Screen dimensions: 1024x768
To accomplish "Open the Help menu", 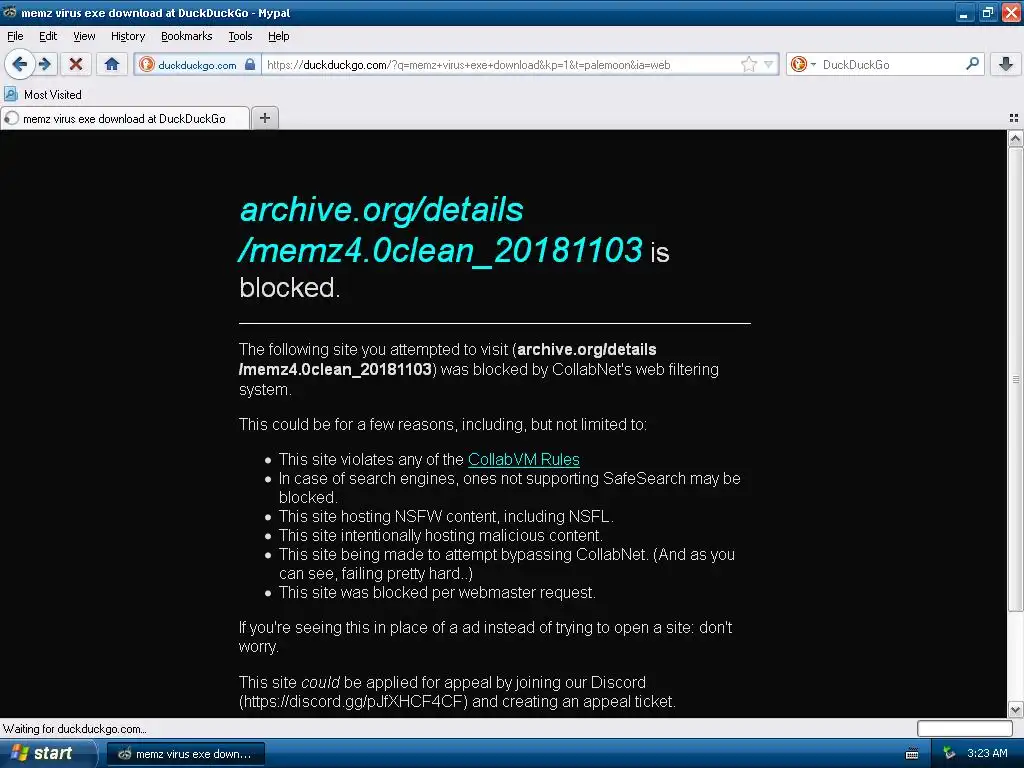I will pos(279,36).
